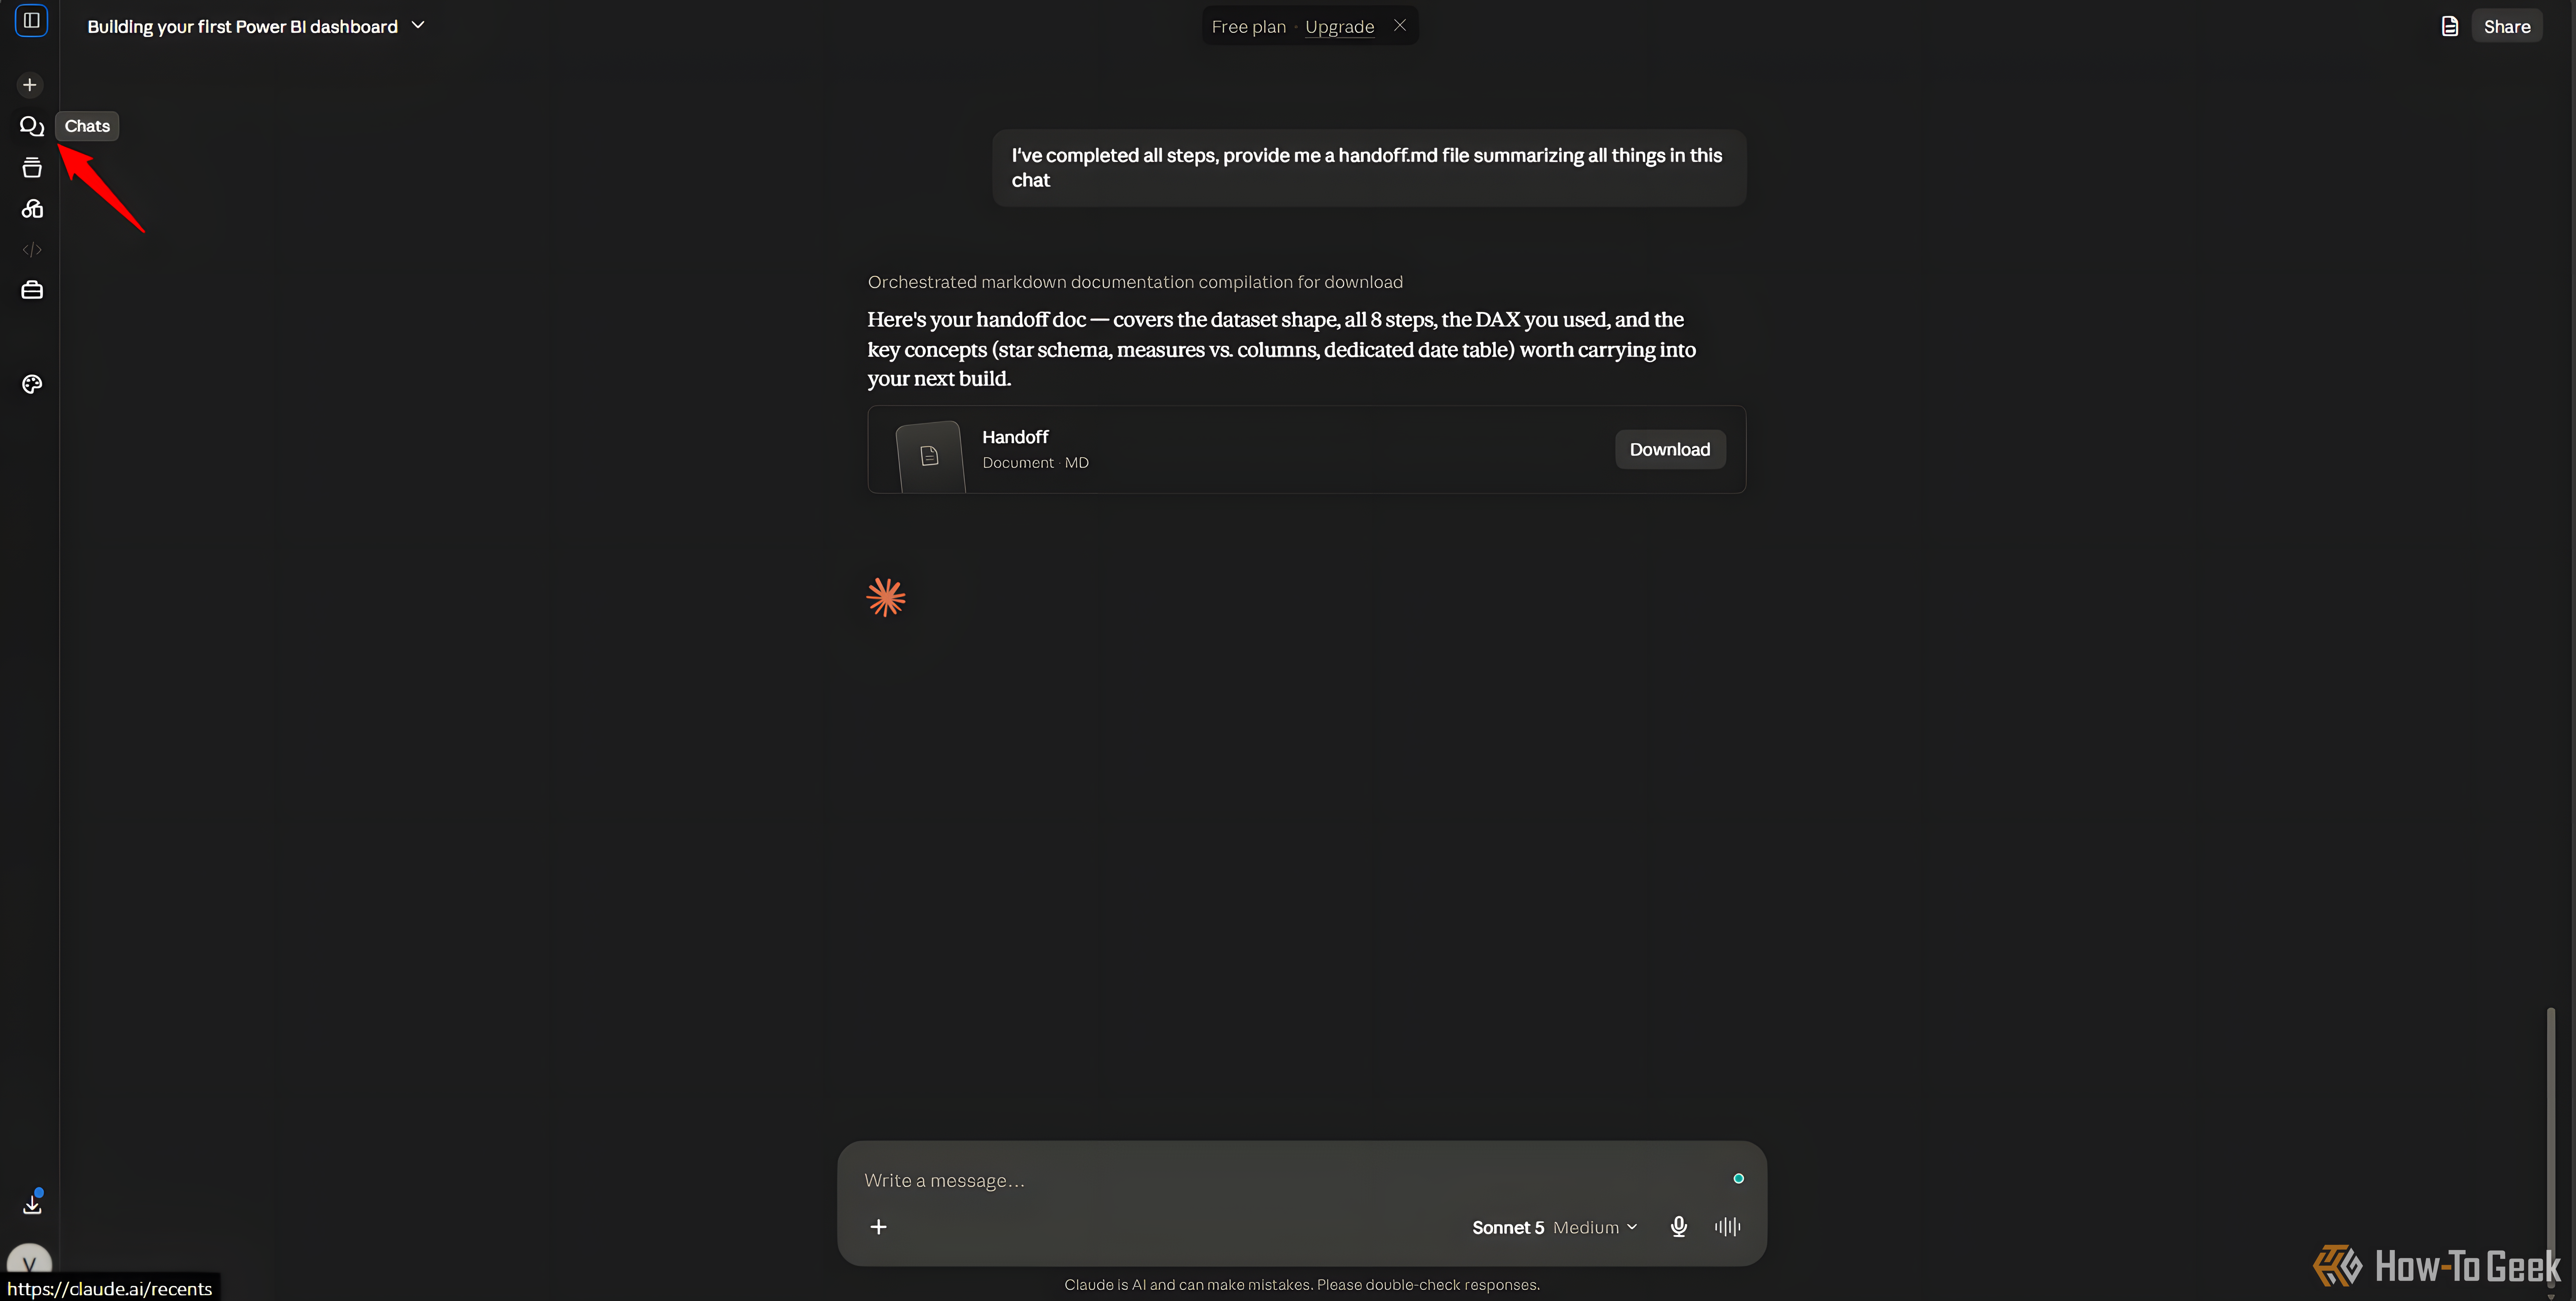Open the toolbox icon in sidebar
Viewport: 2576px width, 1301px height.
point(32,290)
